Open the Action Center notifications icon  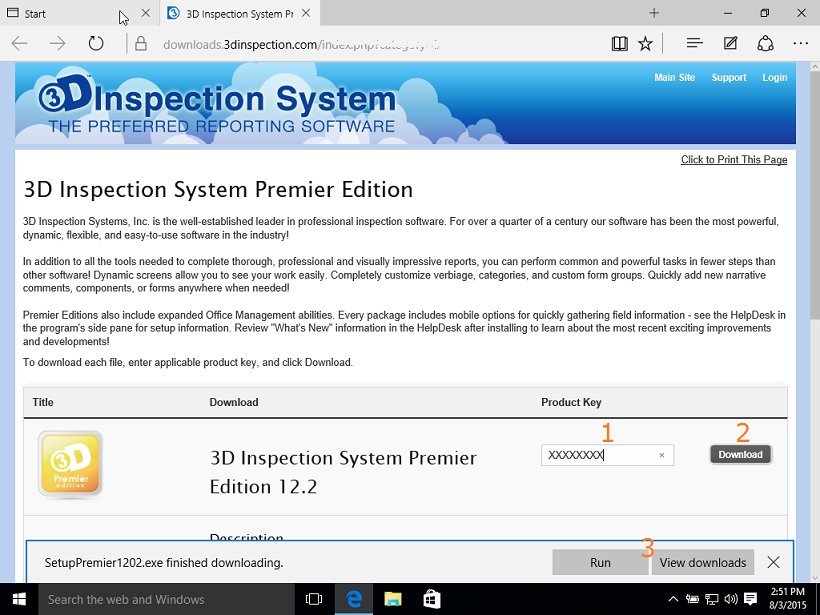(x=751, y=599)
